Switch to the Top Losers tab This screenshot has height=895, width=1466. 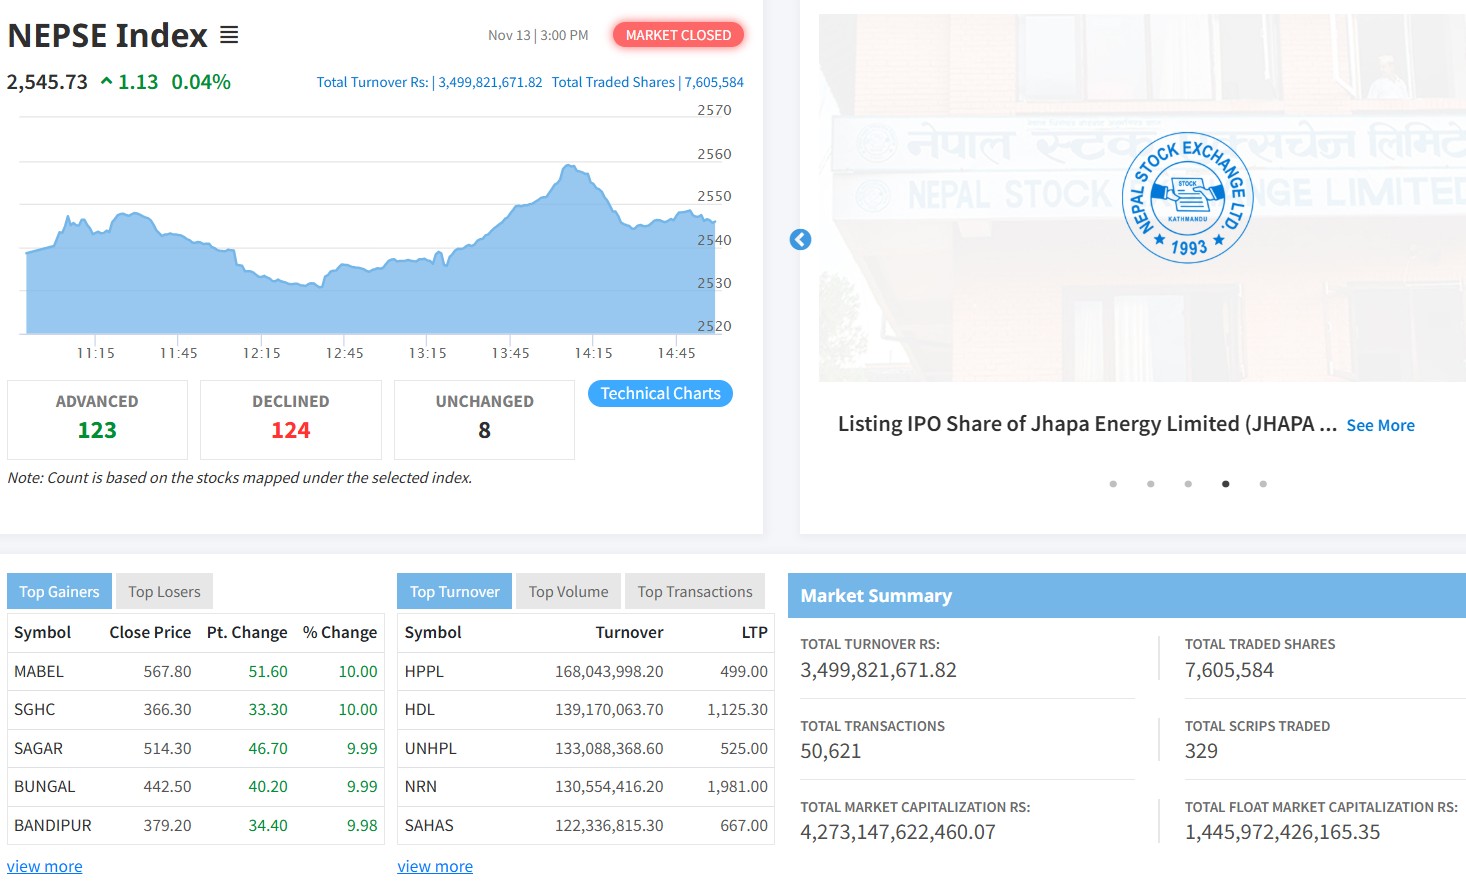click(x=164, y=592)
